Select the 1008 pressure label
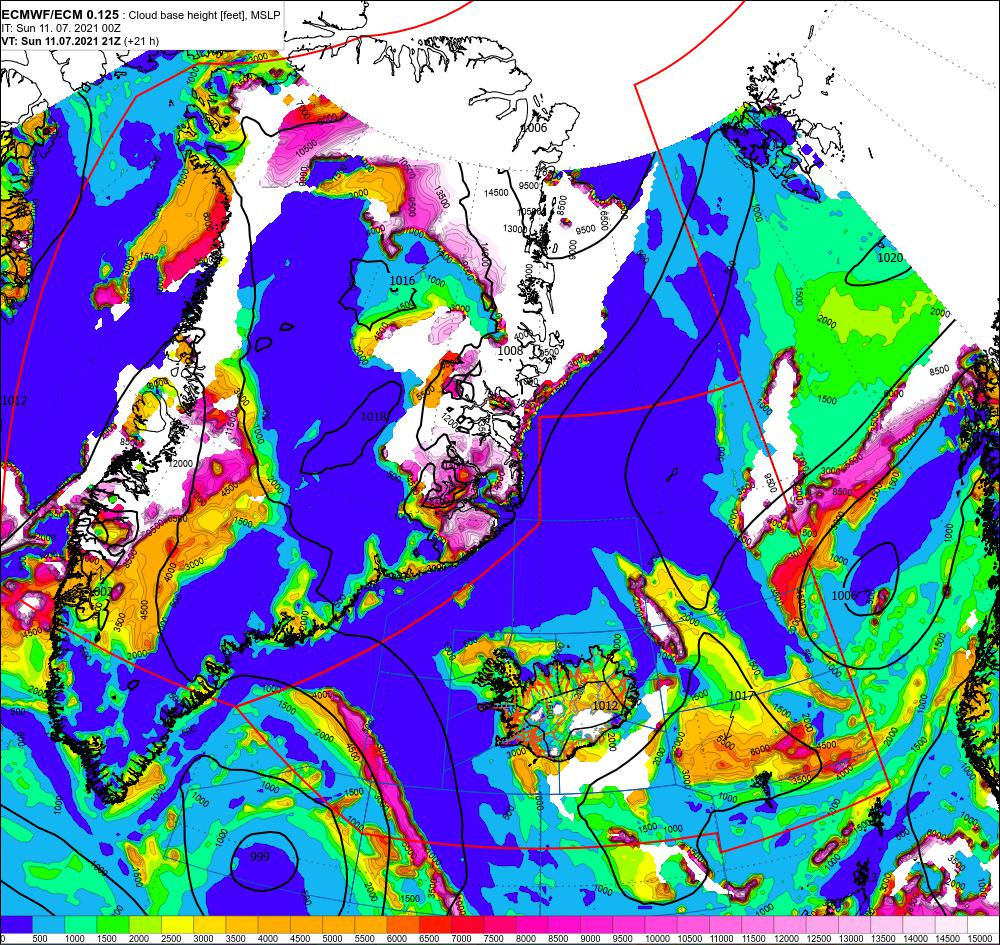The height and width of the screenshot is (945, 1000). [x=510, y=350]
